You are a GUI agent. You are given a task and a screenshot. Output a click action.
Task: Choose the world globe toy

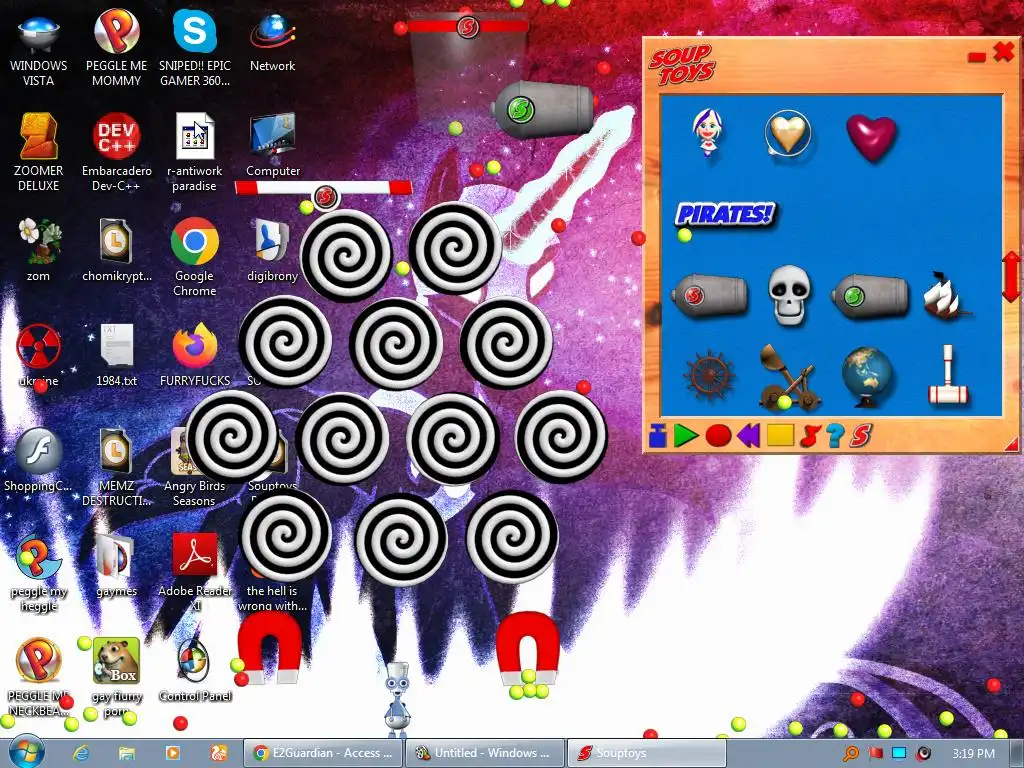pos(867,377)
